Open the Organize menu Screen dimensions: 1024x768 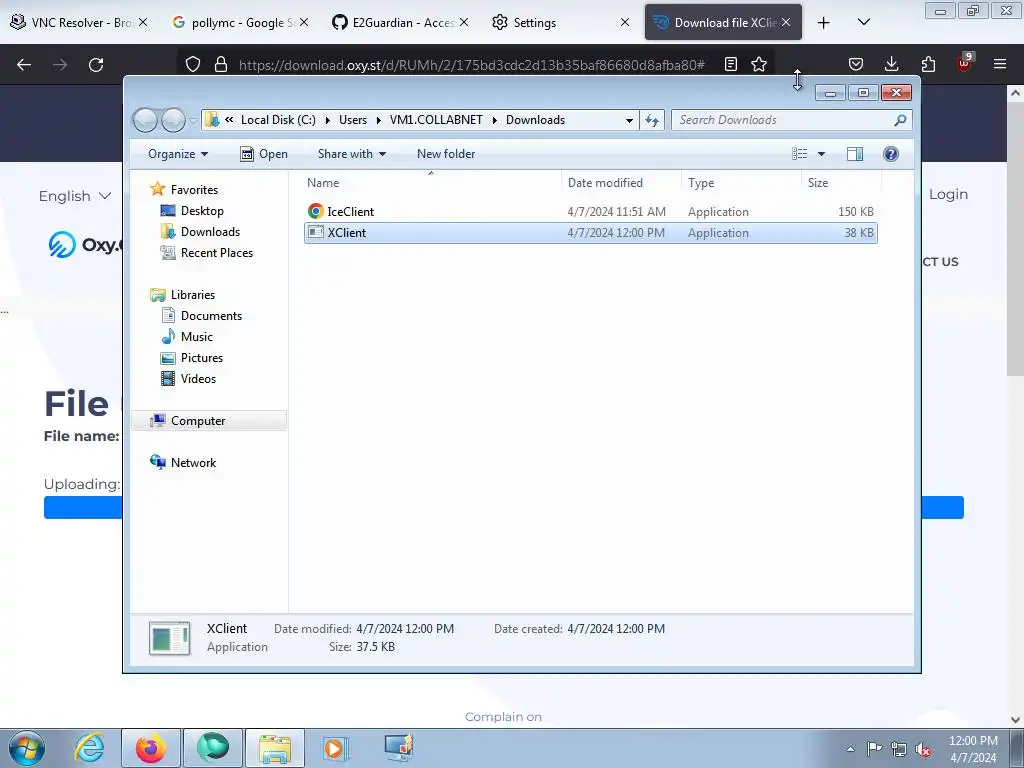(x=178, y=154)
